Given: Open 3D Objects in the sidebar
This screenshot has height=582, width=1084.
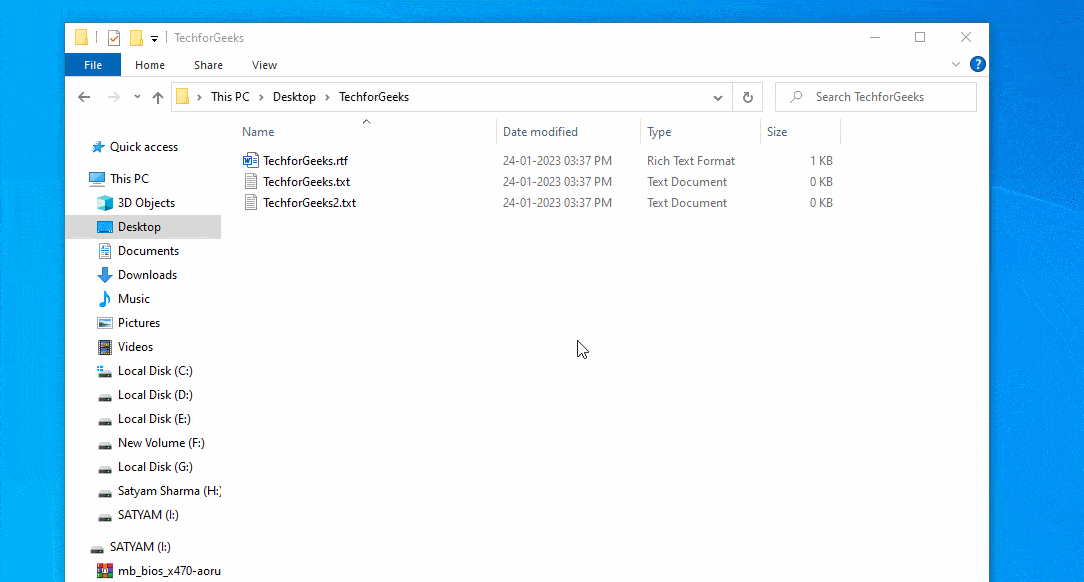Looking at the screenshot, I should coord(146,203).
